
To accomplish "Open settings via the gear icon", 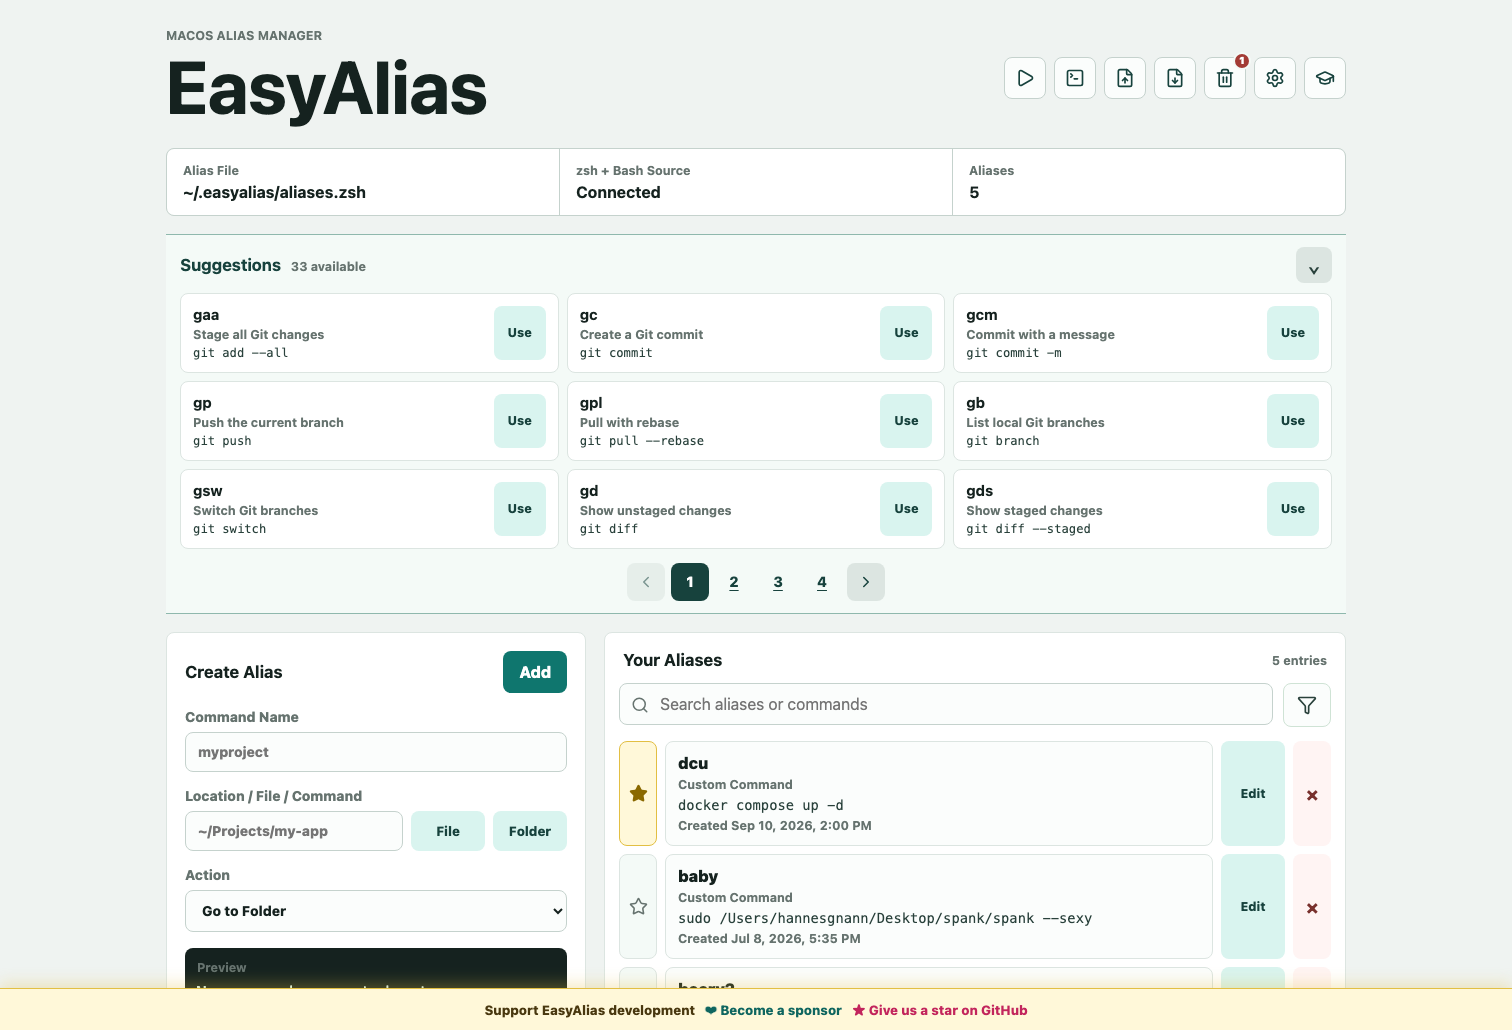I will pos(1275,78).
